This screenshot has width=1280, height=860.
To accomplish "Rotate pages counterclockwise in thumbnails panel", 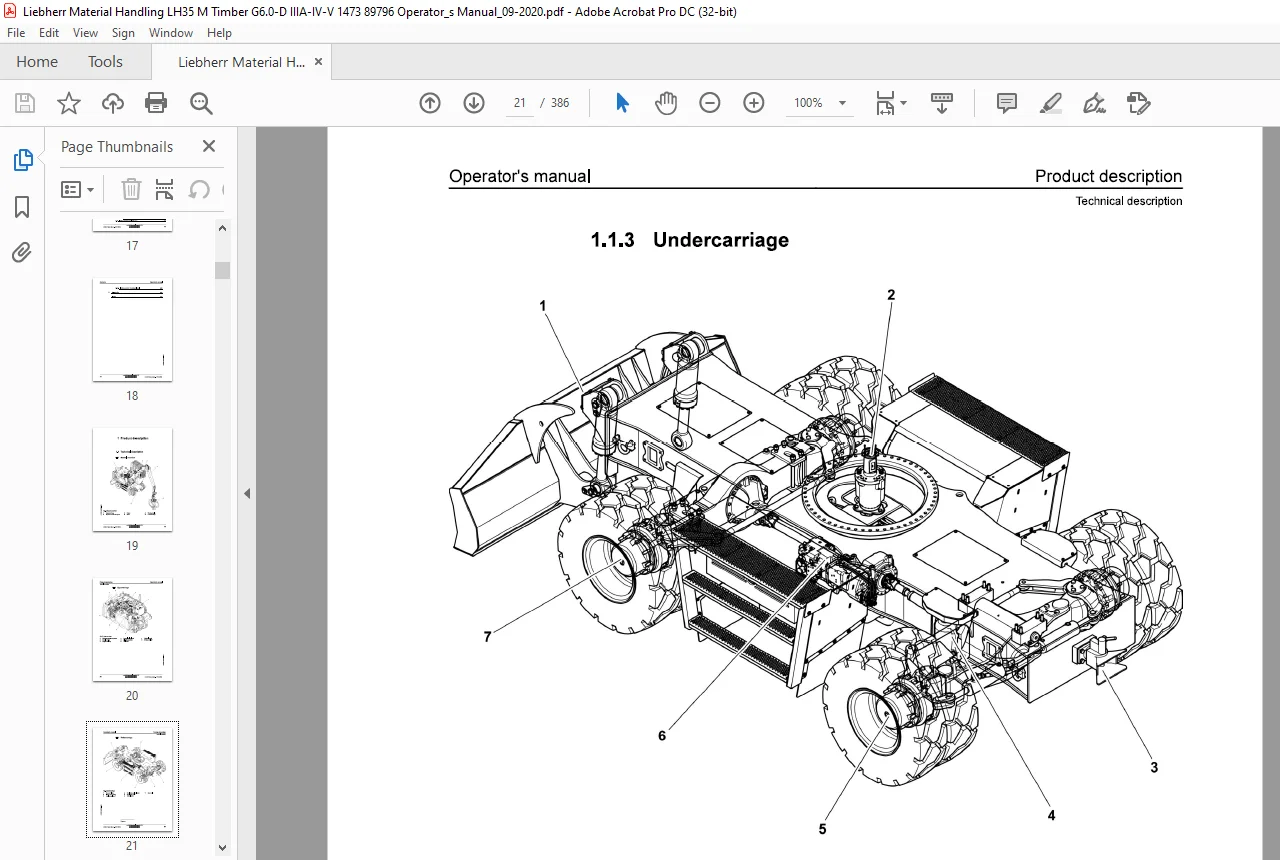I will point(199,189).
